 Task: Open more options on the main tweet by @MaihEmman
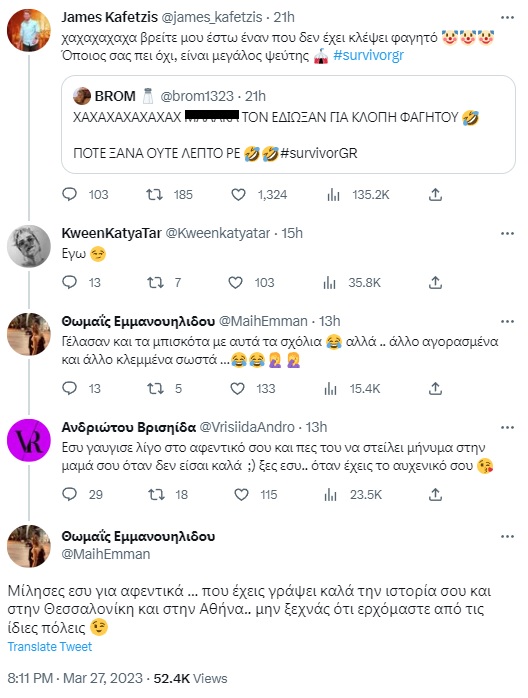[508, 536]
